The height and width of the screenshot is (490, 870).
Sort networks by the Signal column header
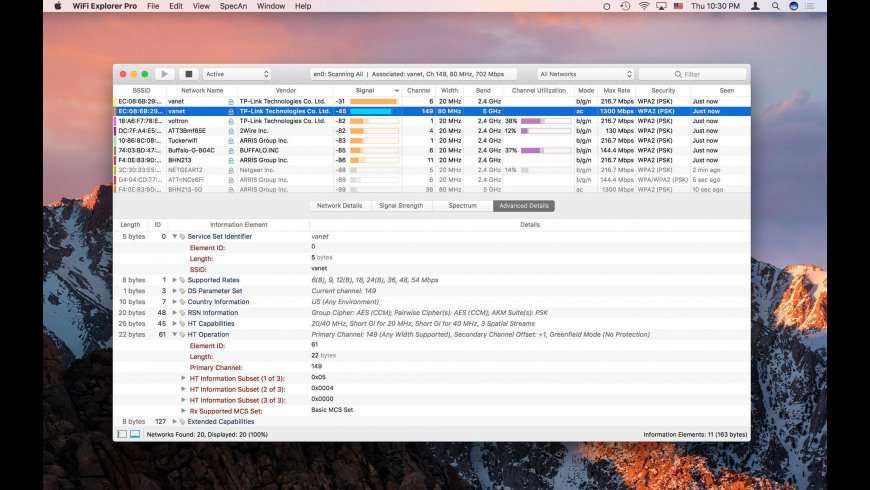tap(365, 91)
